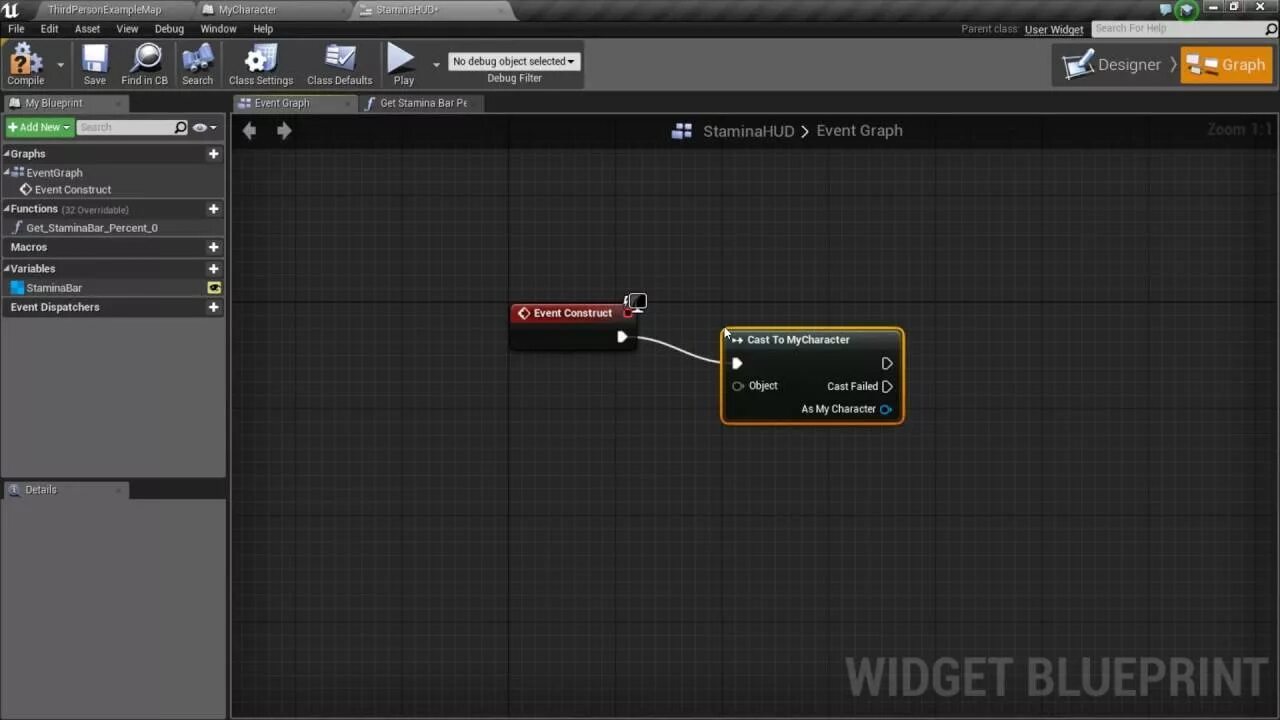Focus the My Blueprint search field

pos(125,127)
